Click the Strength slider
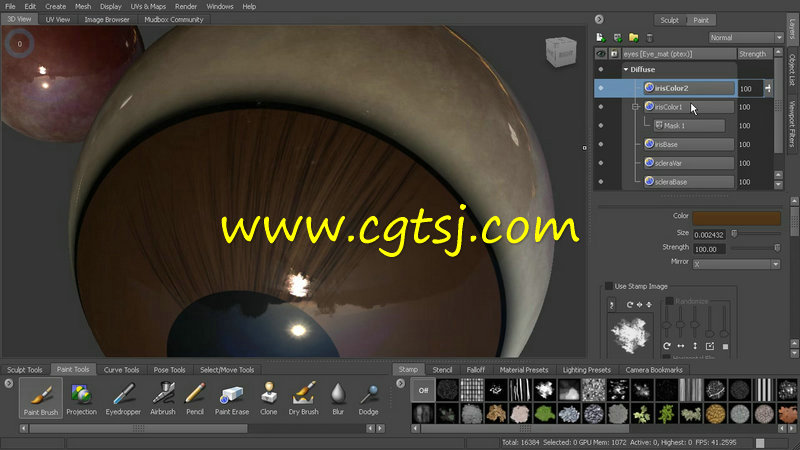 pos(756,248)
